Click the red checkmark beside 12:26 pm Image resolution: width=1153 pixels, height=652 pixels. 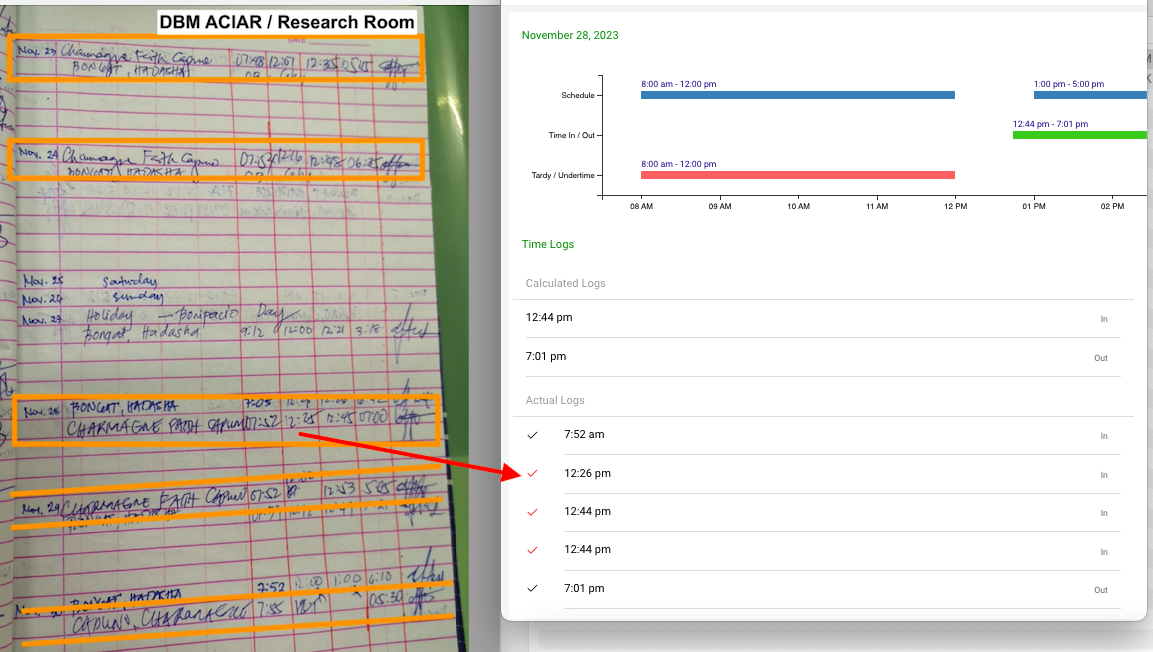pos(532,474)
